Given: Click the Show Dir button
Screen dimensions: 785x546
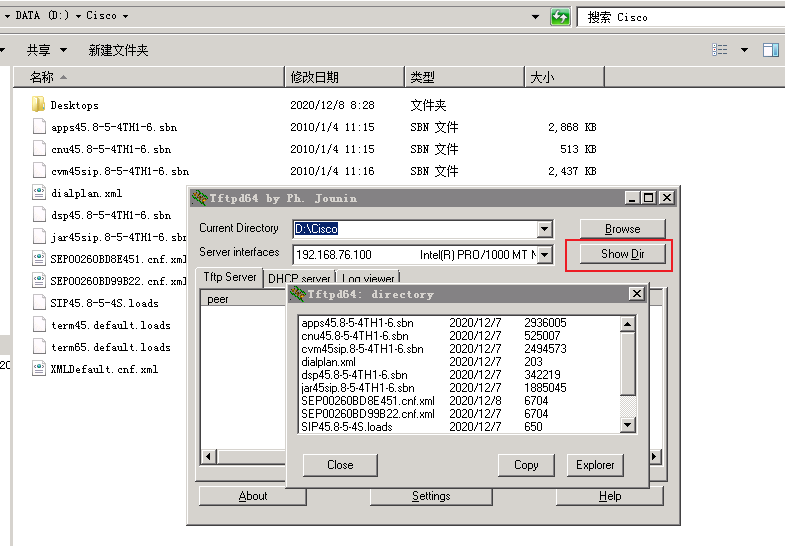Looking at the screenshot, I should click(622, 254).
